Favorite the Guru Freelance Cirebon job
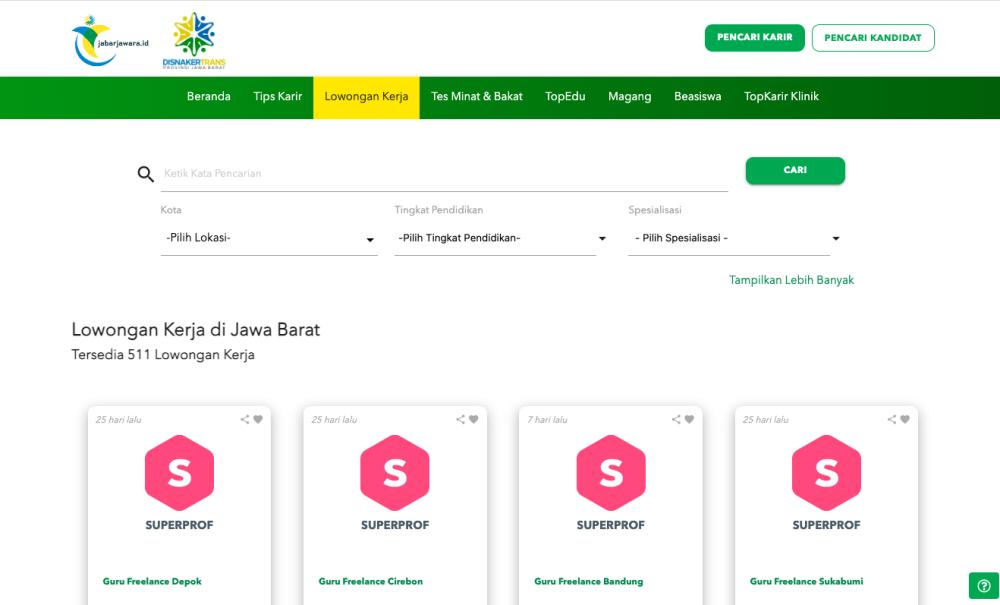Screen dimensions: 1000x605 click(x=473, y=419)
